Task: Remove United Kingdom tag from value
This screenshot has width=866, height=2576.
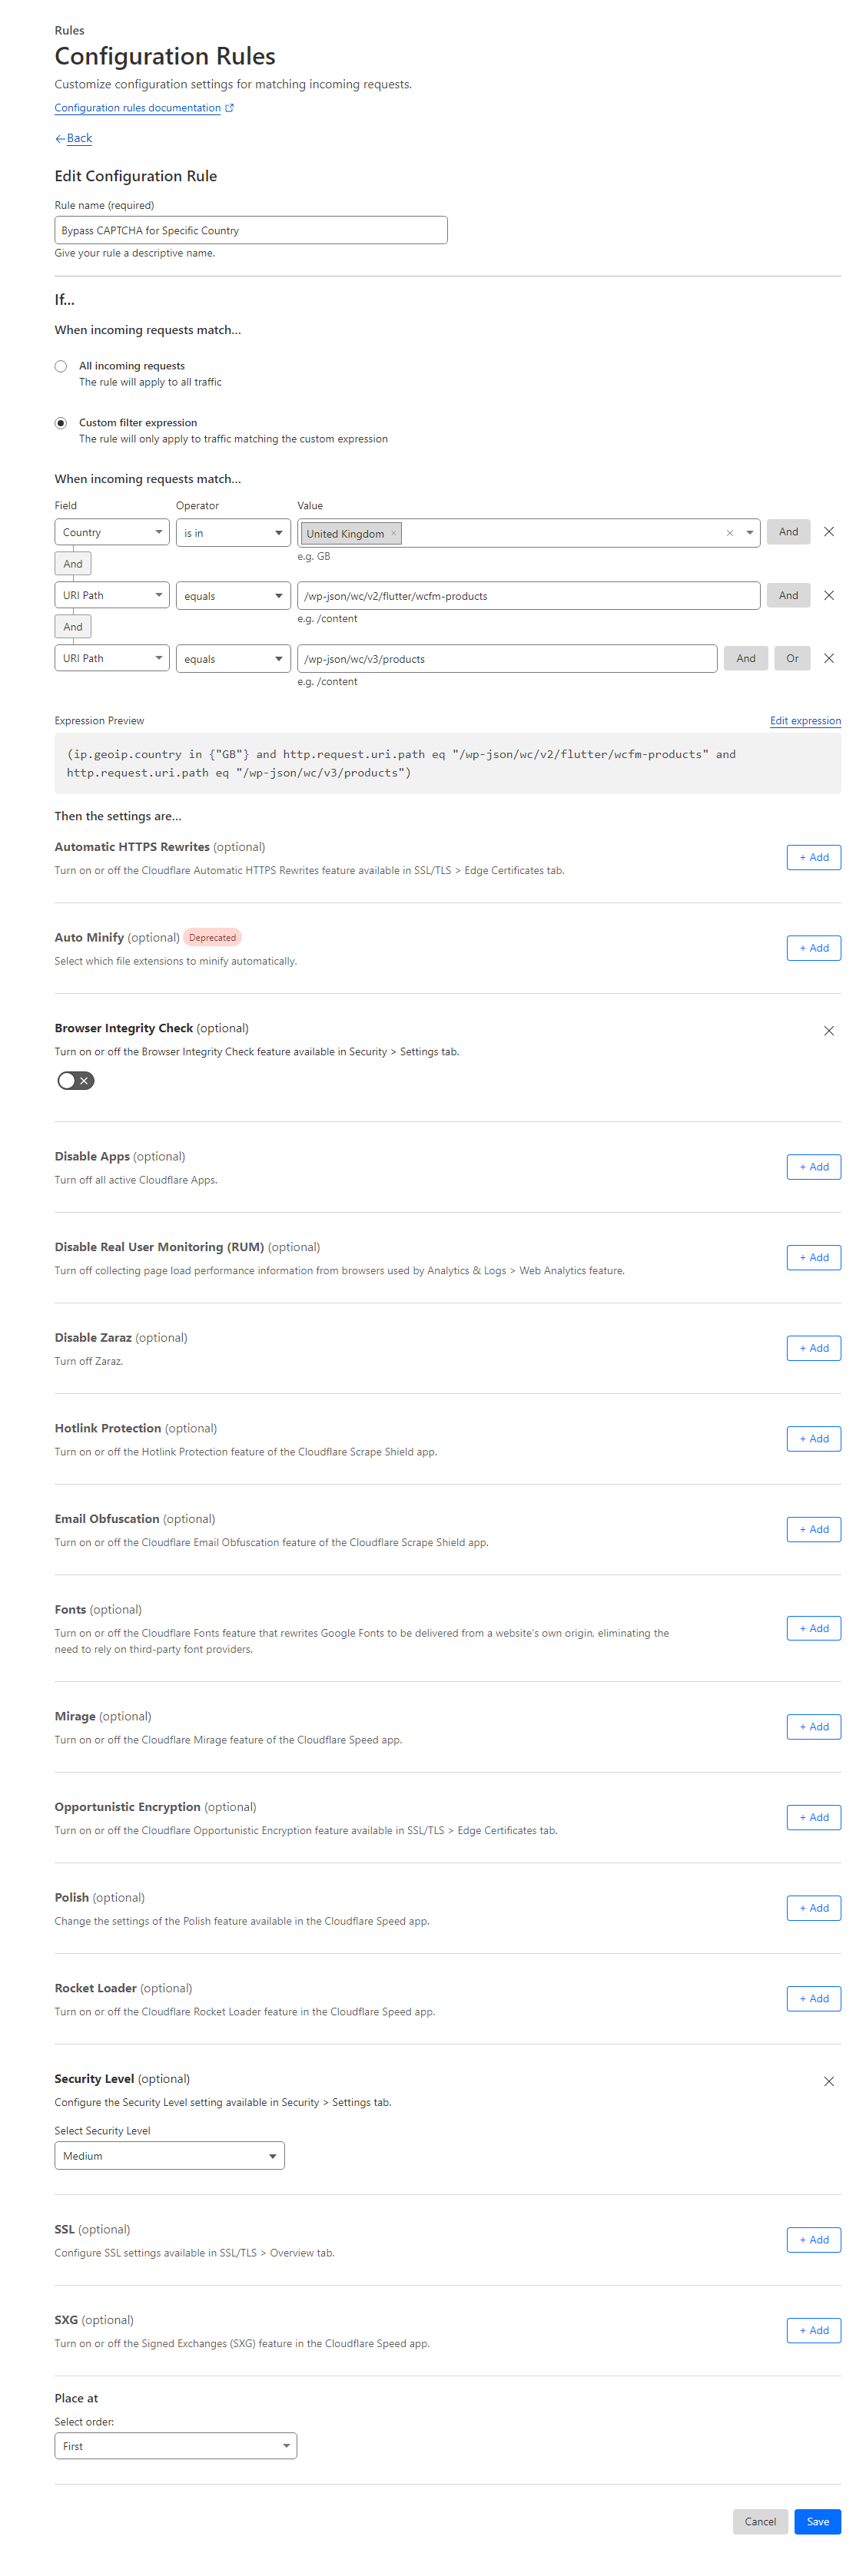Action: (x=394, y=533)
